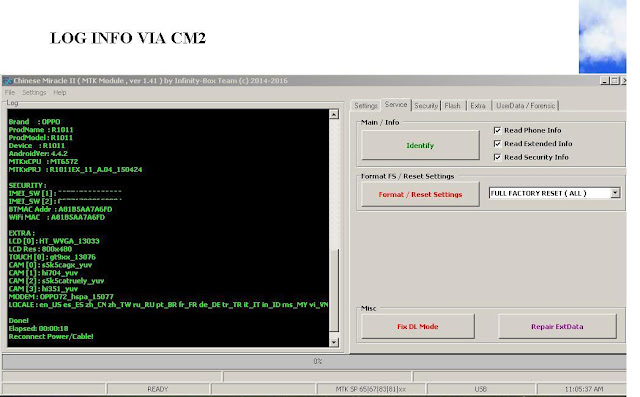Click the Reconnect Power/Cable! log line
The height and width of the screenshot is (397, 640).
[51, 337]
